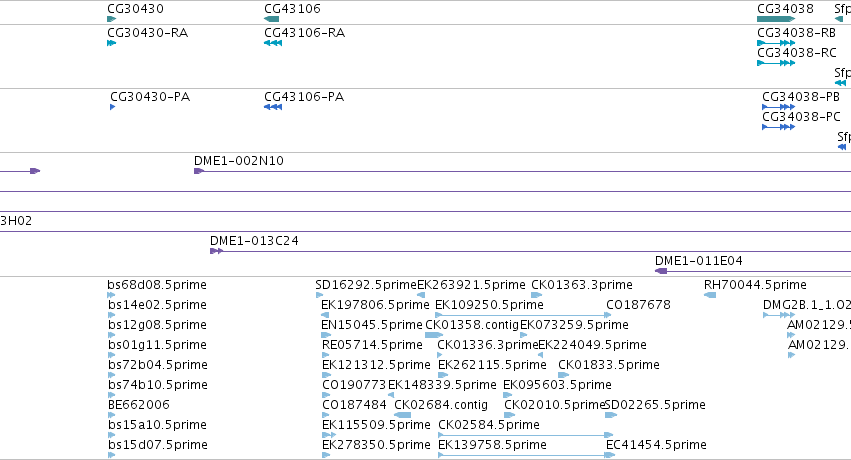Image resolution: width=851 pixels, height=460 pixels.
Task: Click the CG43106-RA transcript arrows
Action: tap(273, 43)
